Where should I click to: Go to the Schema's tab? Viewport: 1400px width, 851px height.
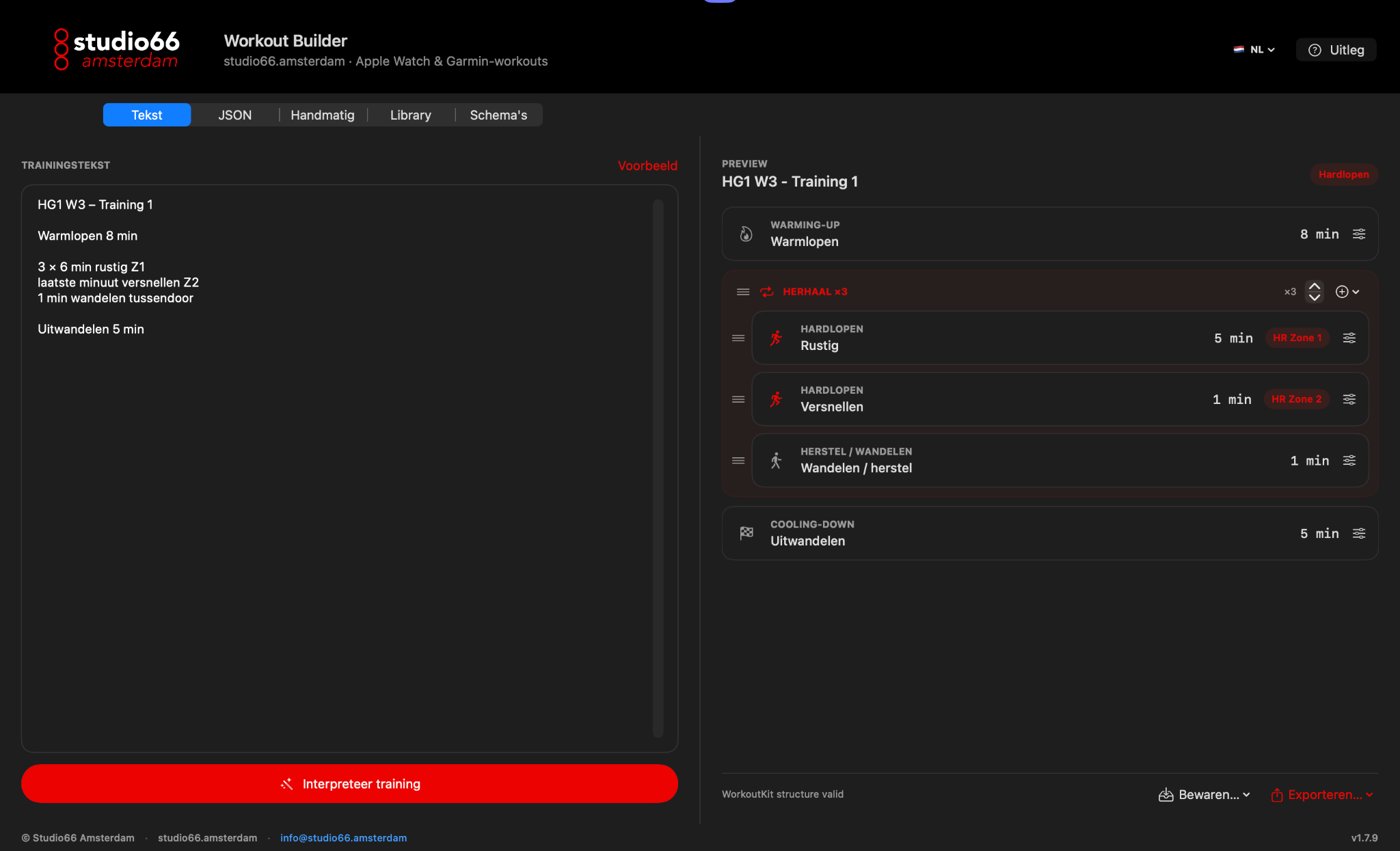(498, 115)
